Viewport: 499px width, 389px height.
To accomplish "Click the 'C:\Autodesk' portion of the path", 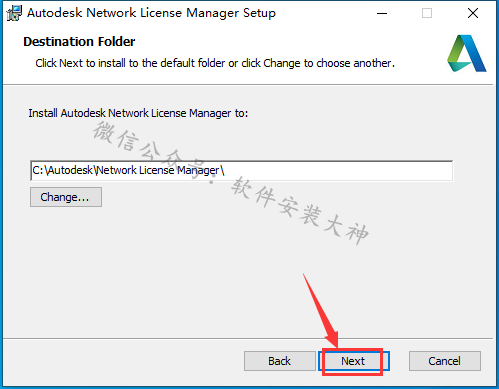I will [62, 170].
